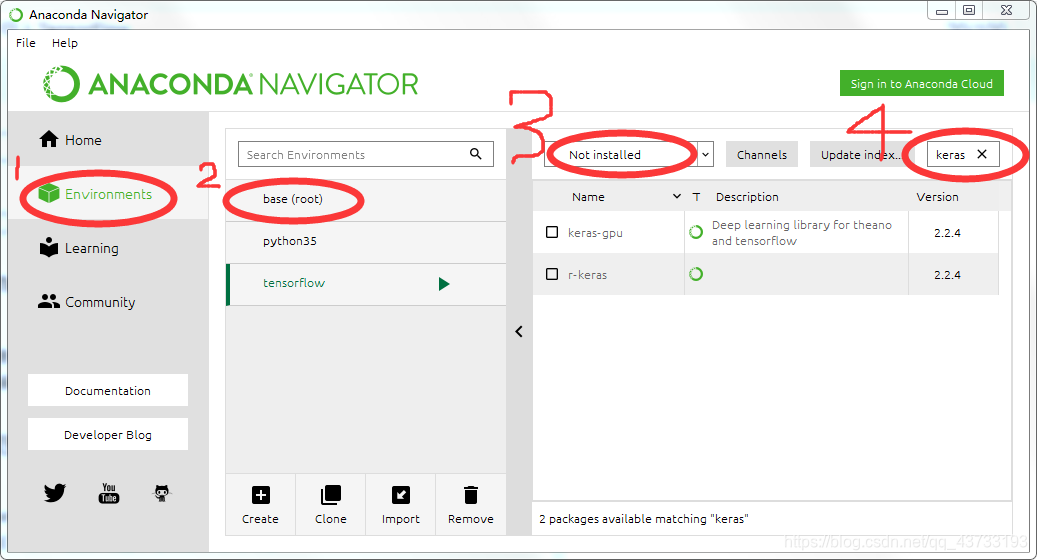
Task: Open the Community section
Action: [x=87, y=302]
